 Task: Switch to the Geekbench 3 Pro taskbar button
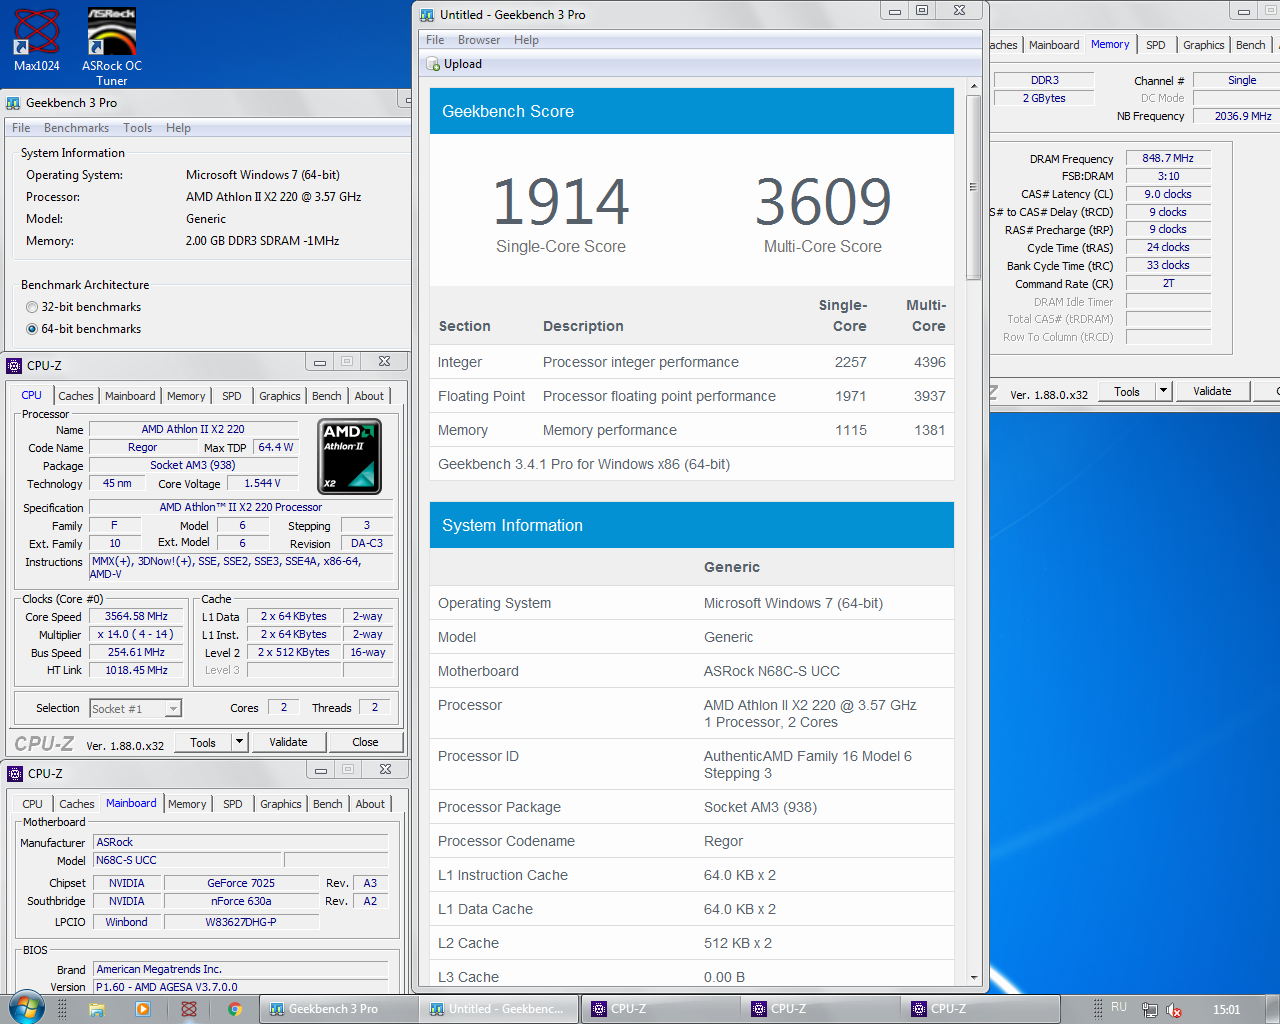[x=338, y=1009]
